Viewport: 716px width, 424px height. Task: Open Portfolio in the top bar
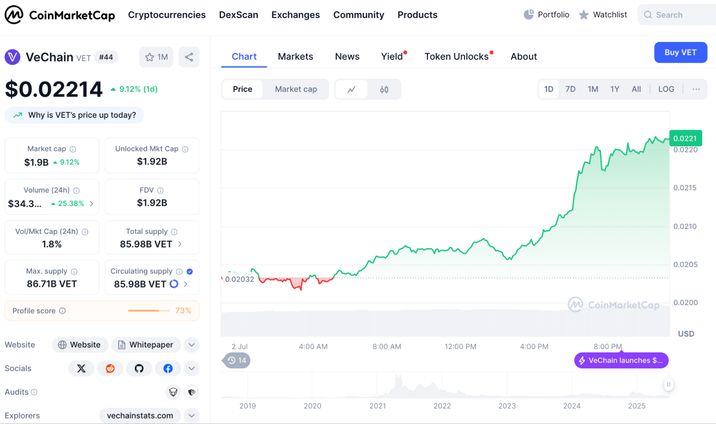(546, 15)
